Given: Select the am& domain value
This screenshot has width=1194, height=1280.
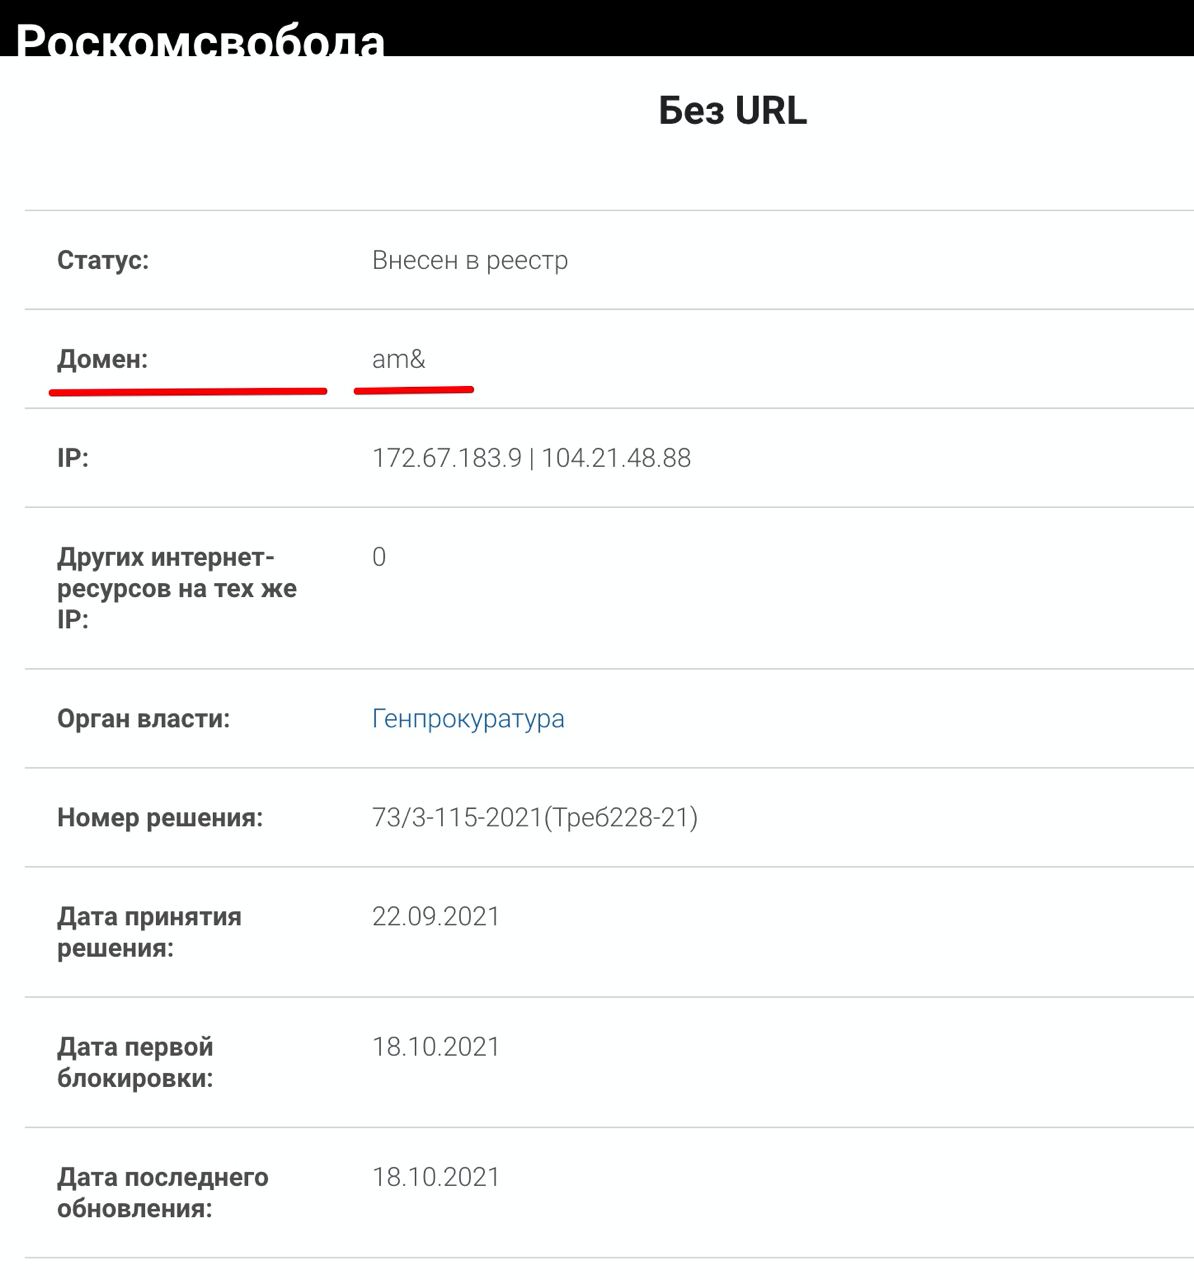Looking at the screenshot, I should 399,359.
